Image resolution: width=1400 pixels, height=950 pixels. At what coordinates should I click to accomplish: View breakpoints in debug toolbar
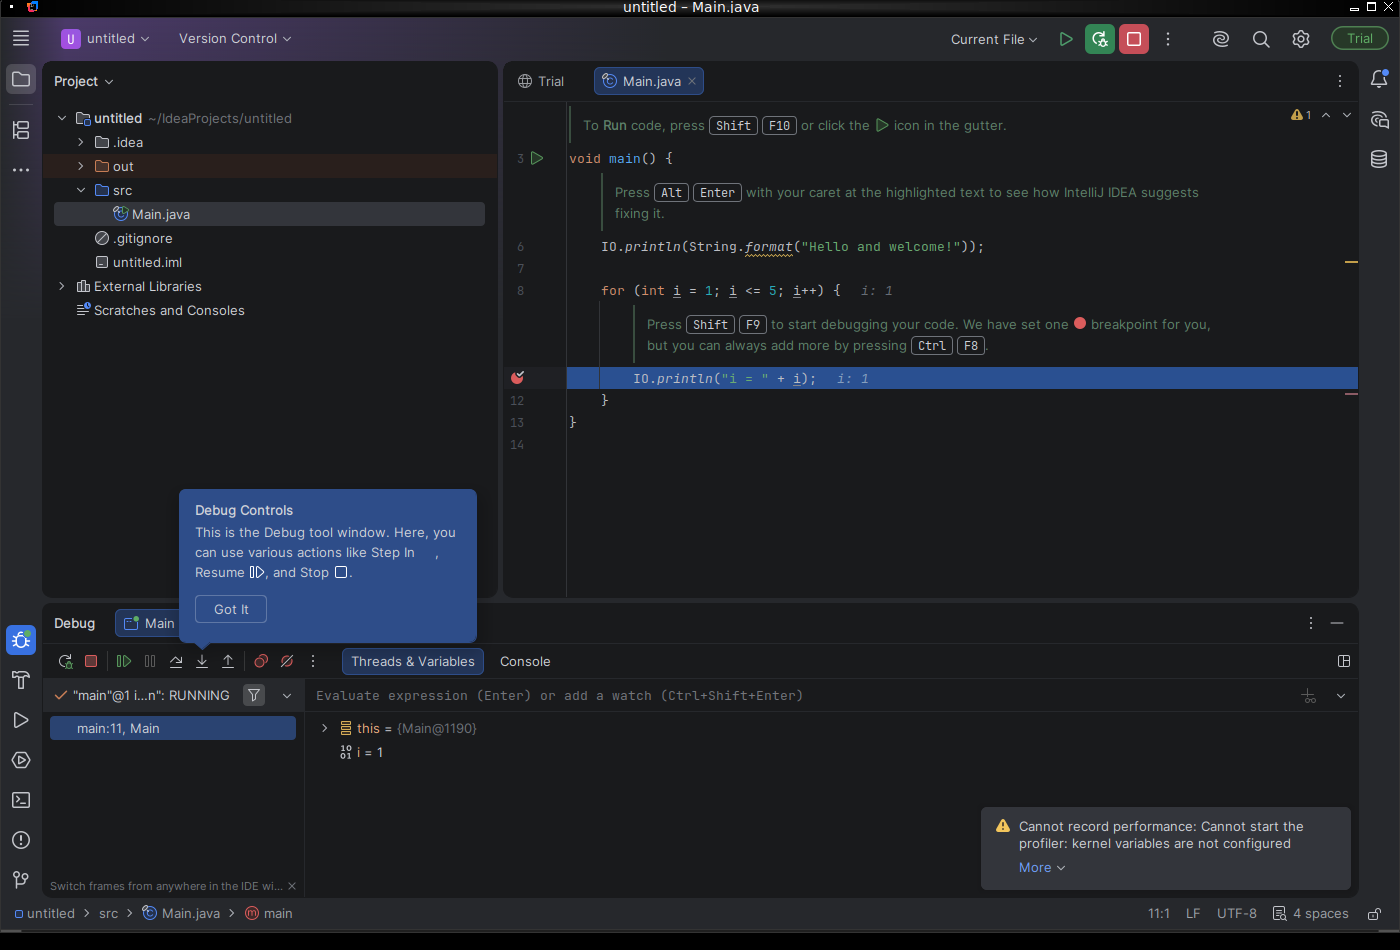(261, 661)
